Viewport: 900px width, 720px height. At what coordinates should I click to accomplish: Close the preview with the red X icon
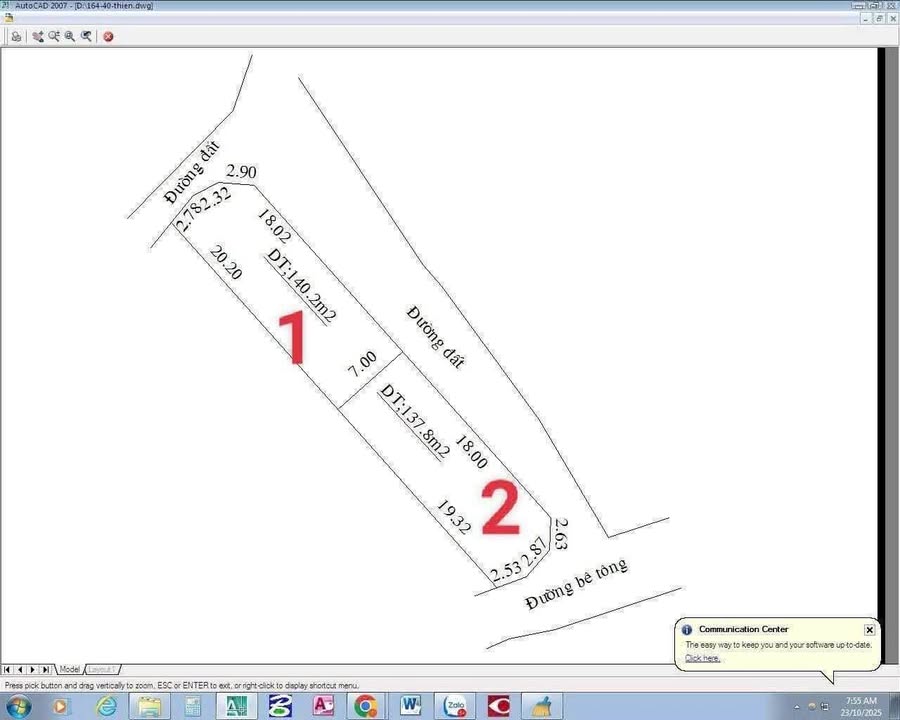(108, 36)
